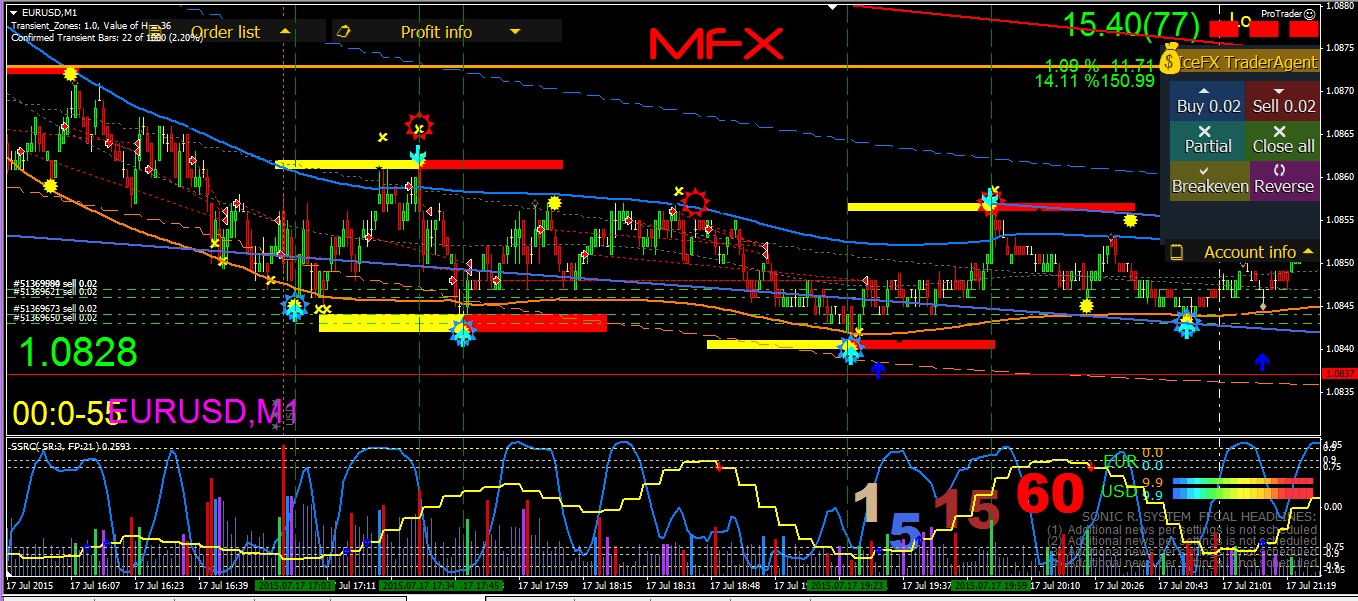
Task: Click the large 60 timeframe label
Action: [x=1051, y=494]
